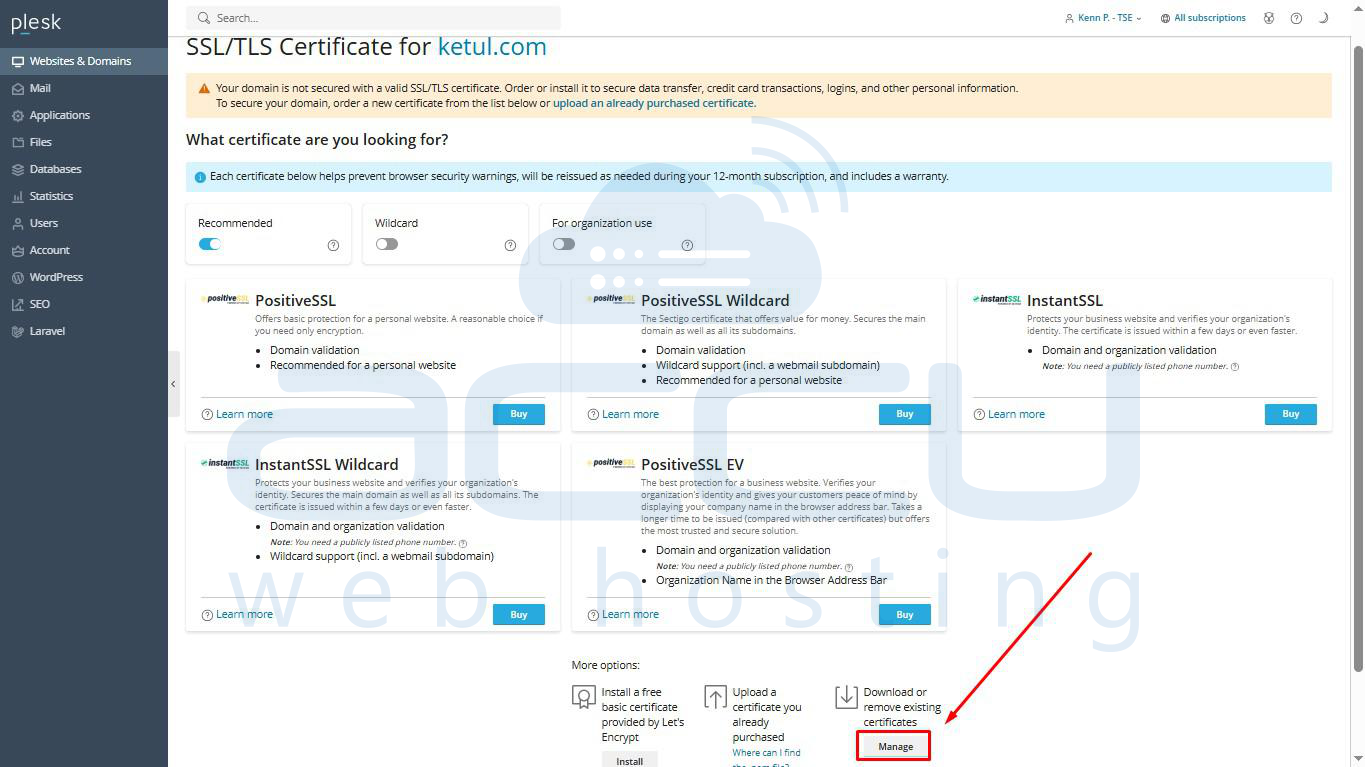Buy the InstantSSL Wildcard certificate

[x=519, y=614]
